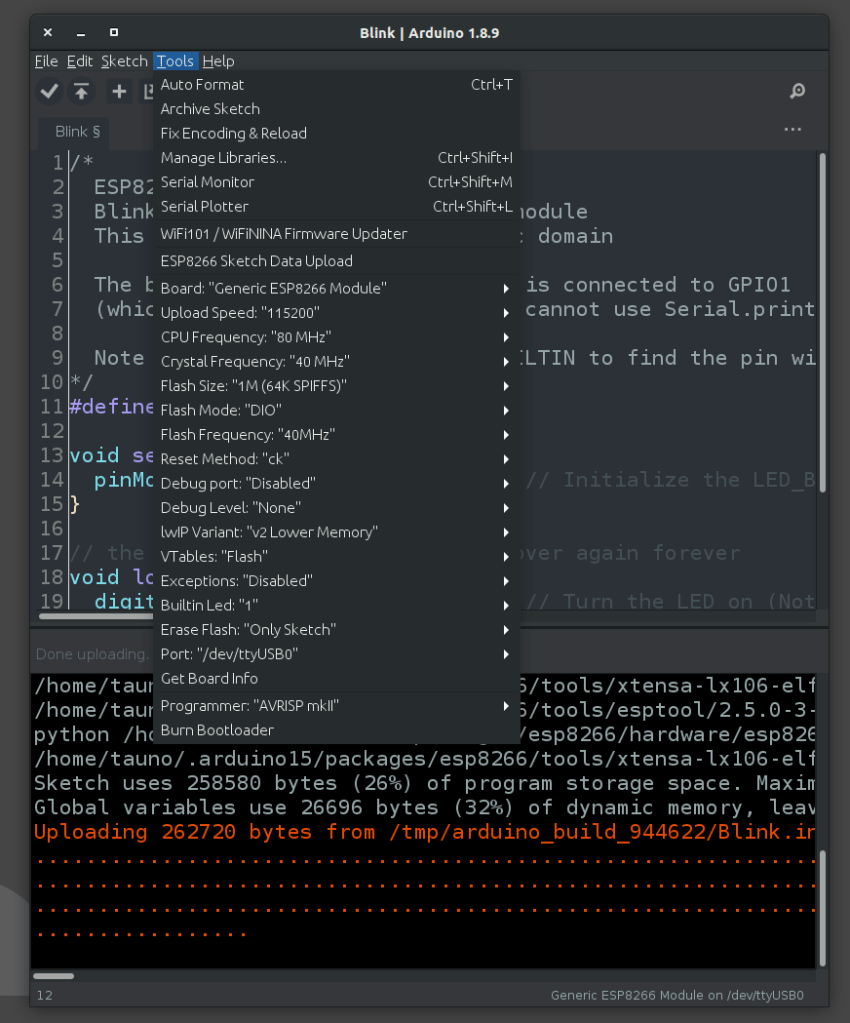The image size is (850, 1023).
Task: Click the Verify checkmark icon
Action: (x=48, y=92)
